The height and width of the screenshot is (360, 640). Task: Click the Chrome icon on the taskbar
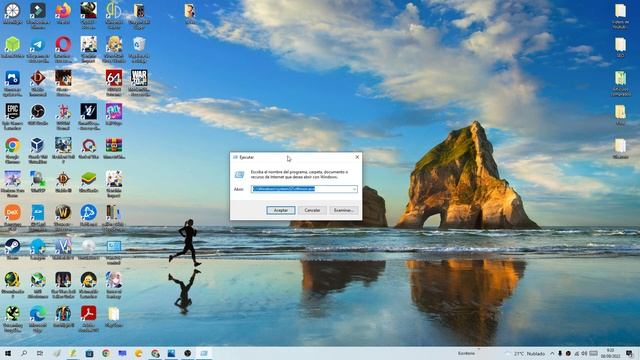click(106, 353)
